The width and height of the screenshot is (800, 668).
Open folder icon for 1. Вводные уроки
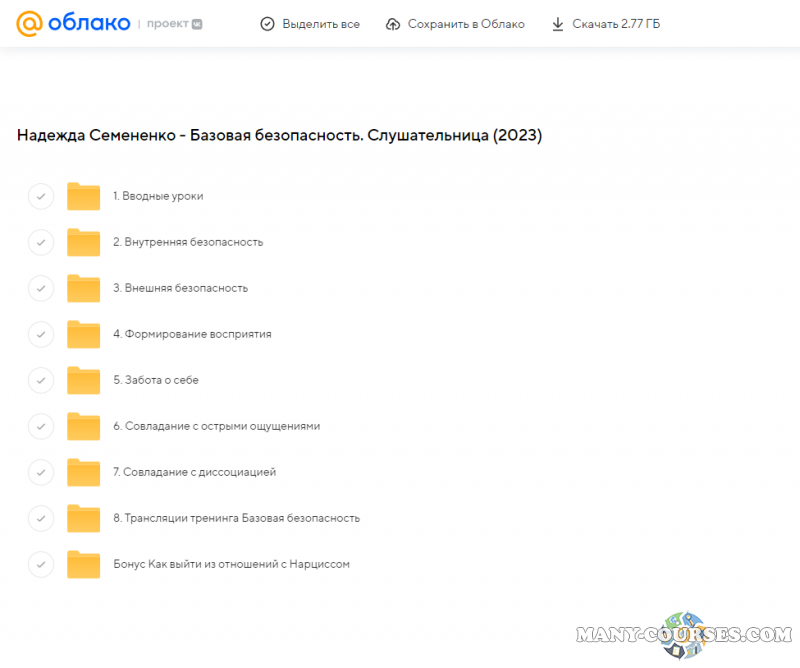coord(84,196)
